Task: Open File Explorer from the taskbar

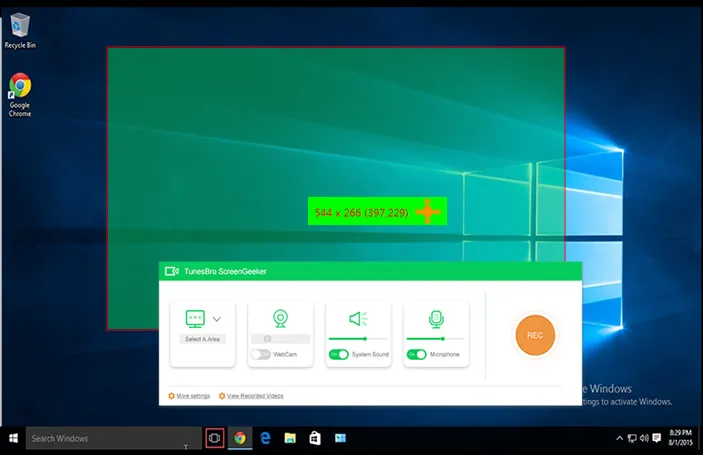Action: tap(290, 438)
